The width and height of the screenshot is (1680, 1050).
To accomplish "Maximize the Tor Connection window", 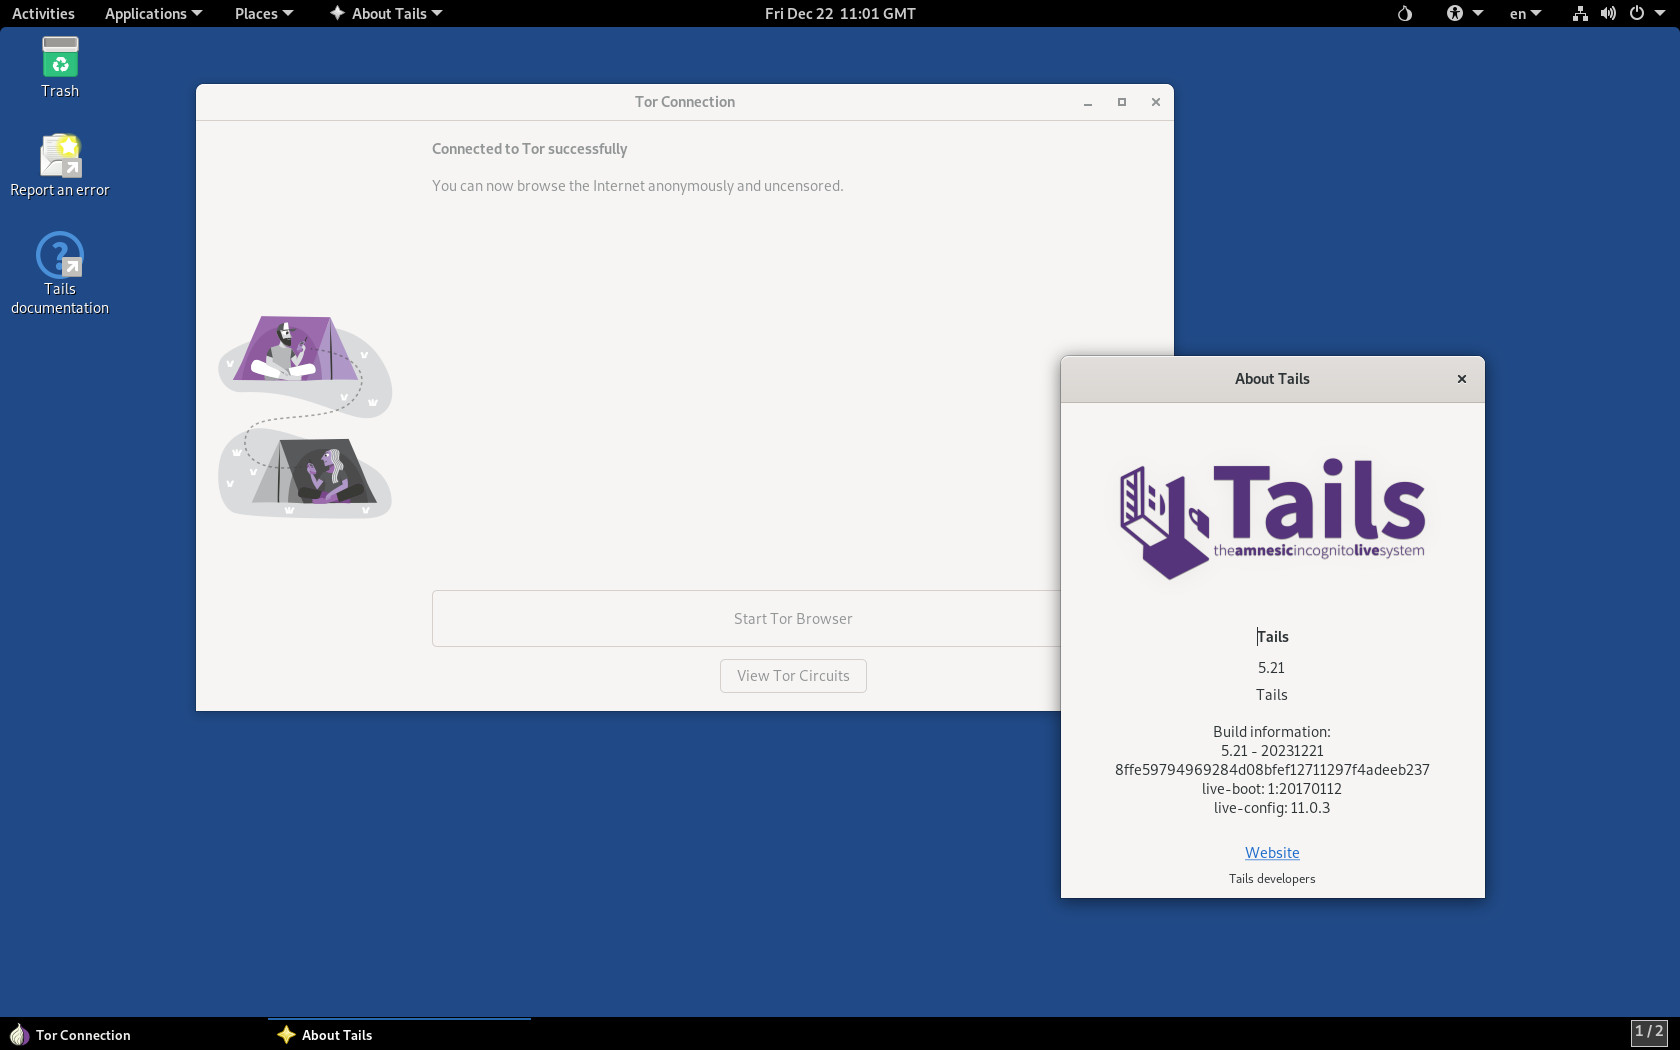I will pyautogui.click(x=1122, y=102).
